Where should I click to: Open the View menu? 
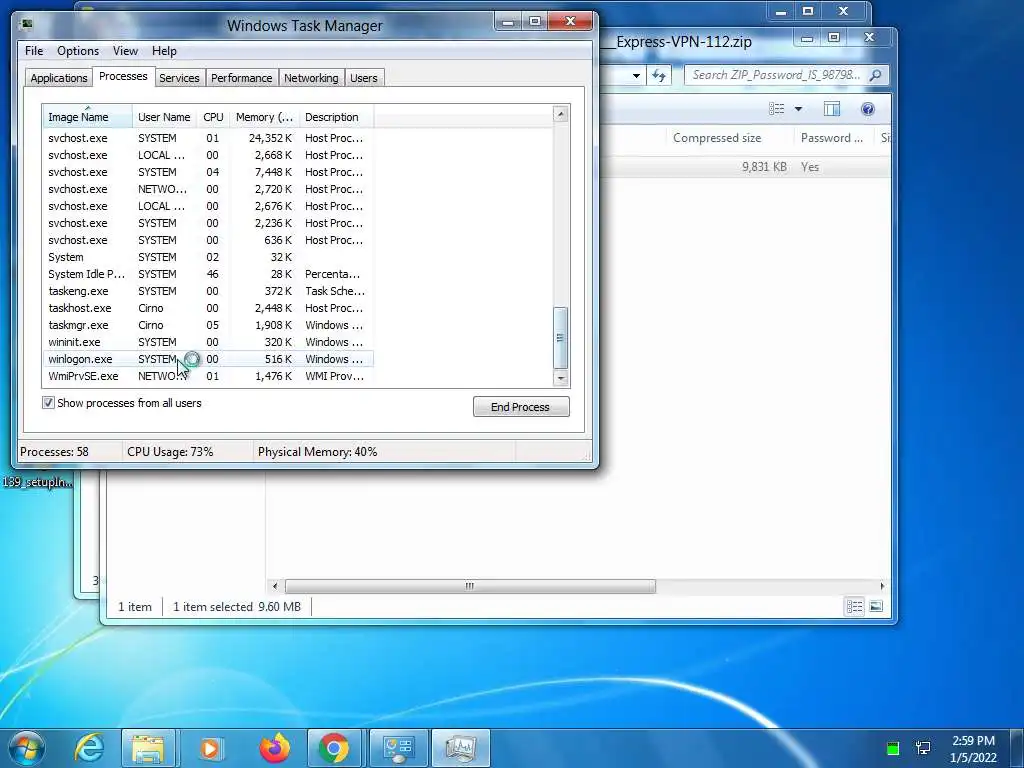pos(125,51)
